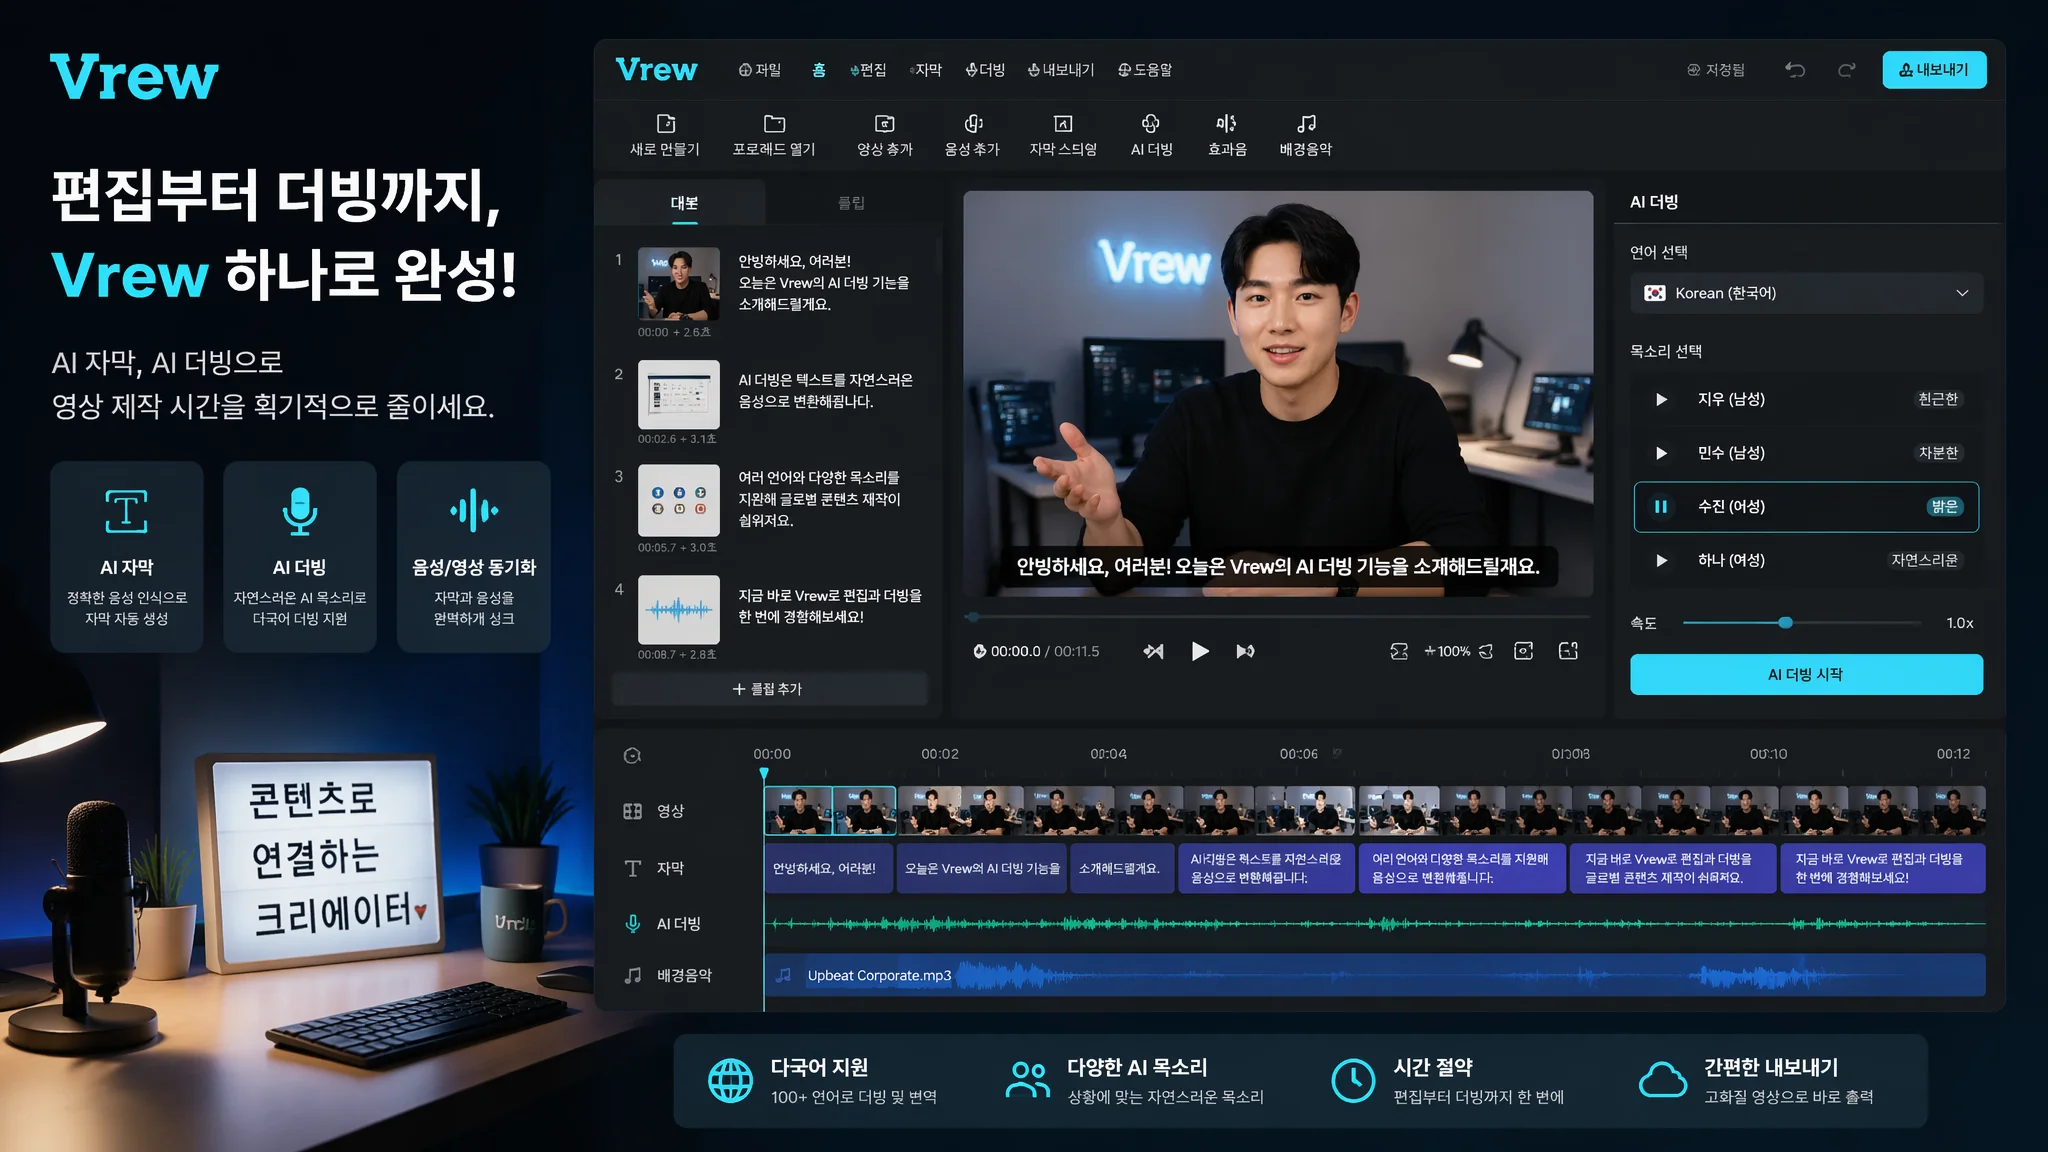Open subtitle style toolbar icon

tap(1063, 124)
